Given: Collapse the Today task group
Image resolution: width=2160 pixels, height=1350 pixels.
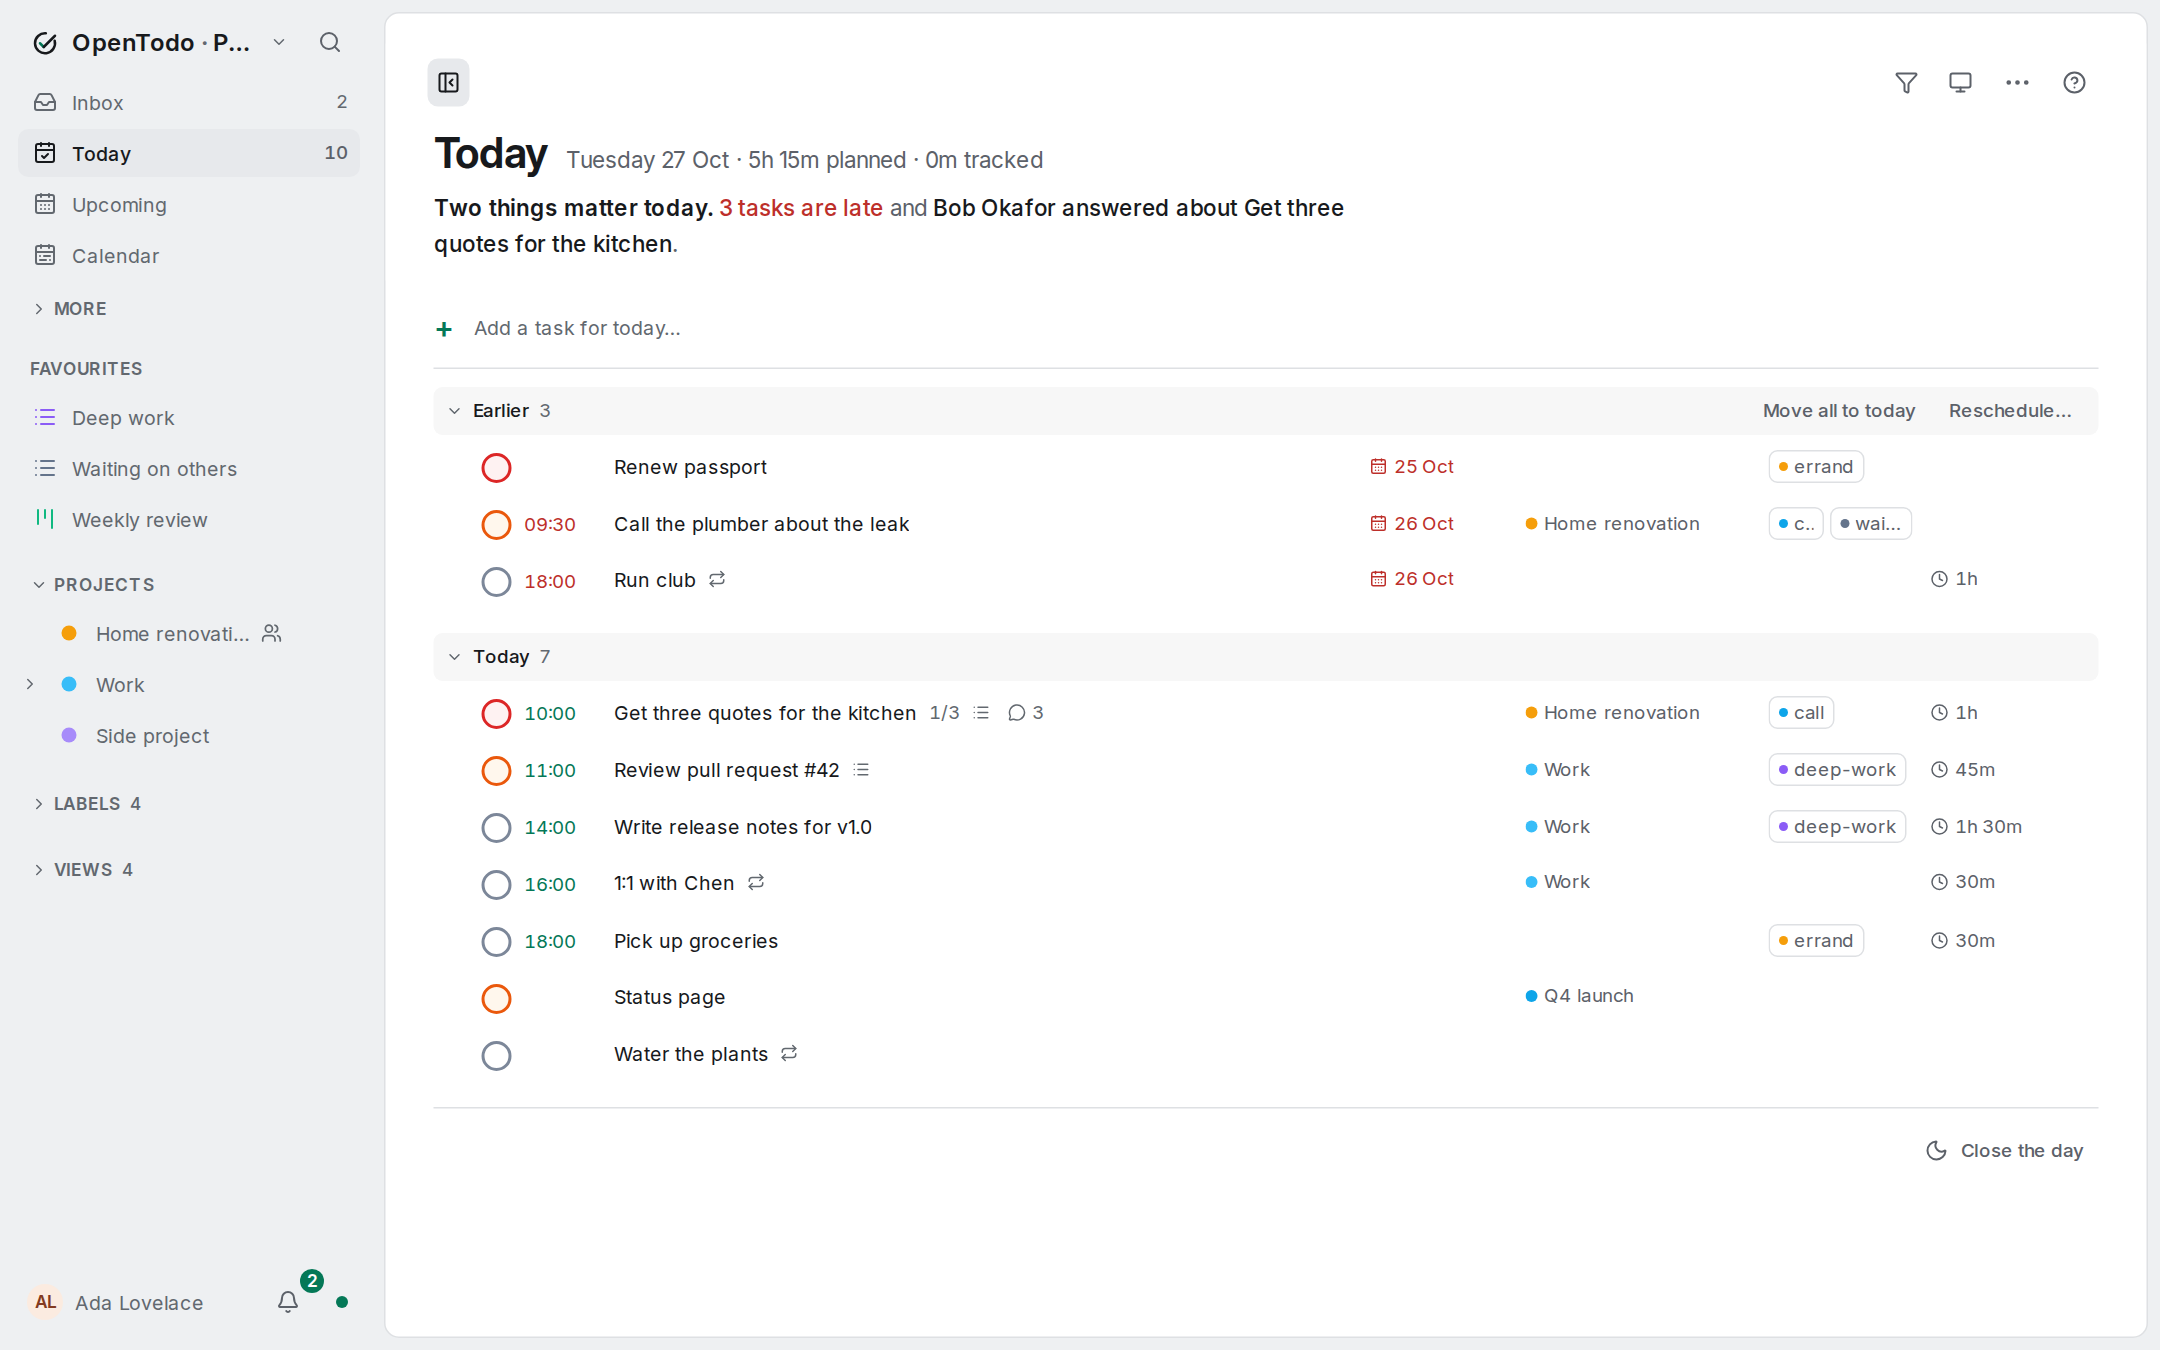Looking at the screenshot, I should (454, 656).
